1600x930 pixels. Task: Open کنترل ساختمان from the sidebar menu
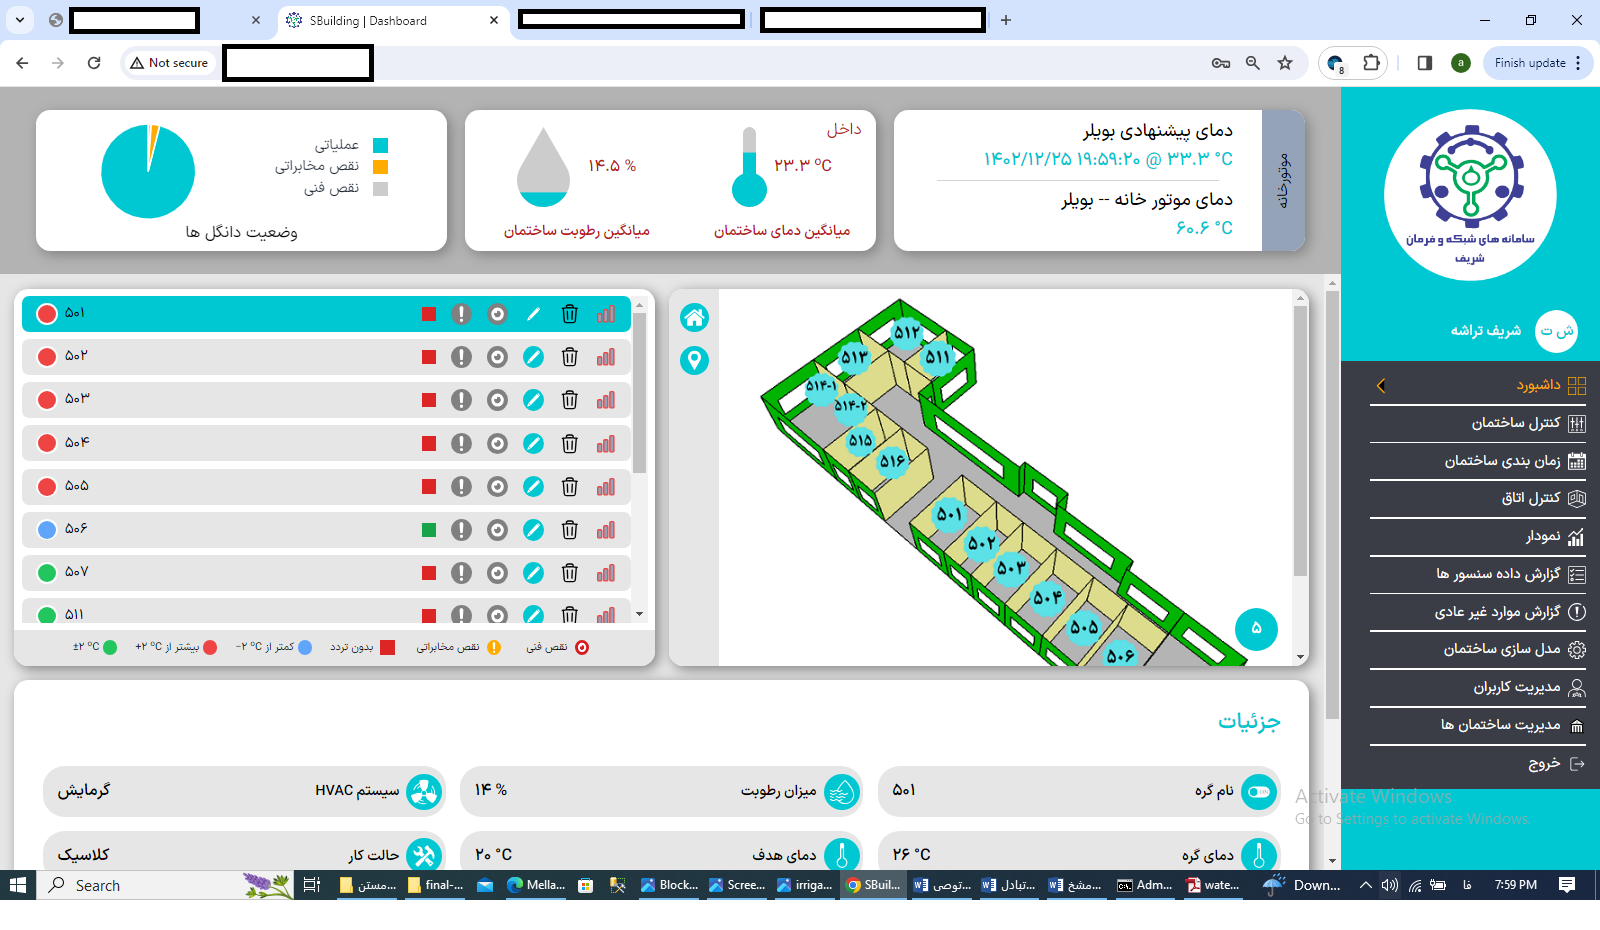coord(1515,423)
